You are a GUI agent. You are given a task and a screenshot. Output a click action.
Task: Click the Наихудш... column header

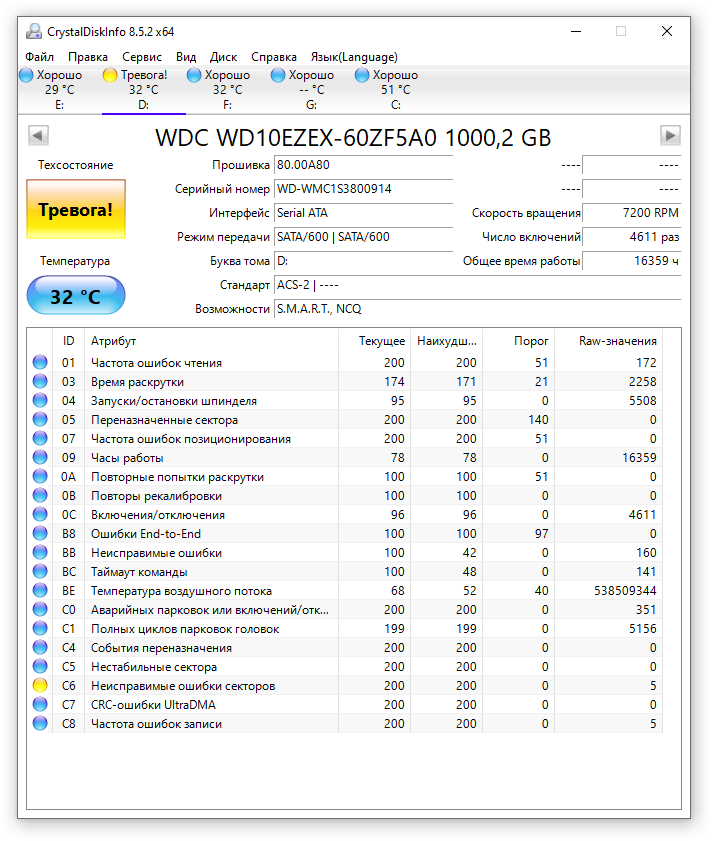[x=446, y=341]
